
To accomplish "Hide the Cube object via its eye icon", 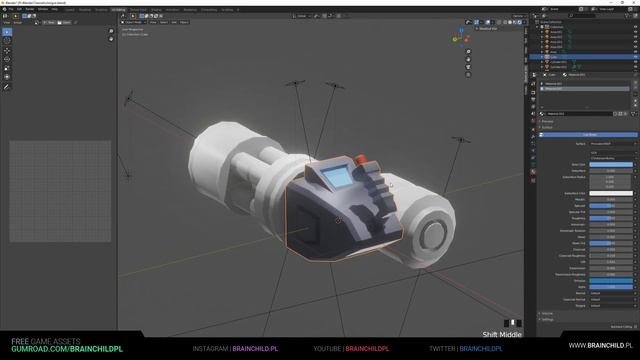I will pos(636,57).
